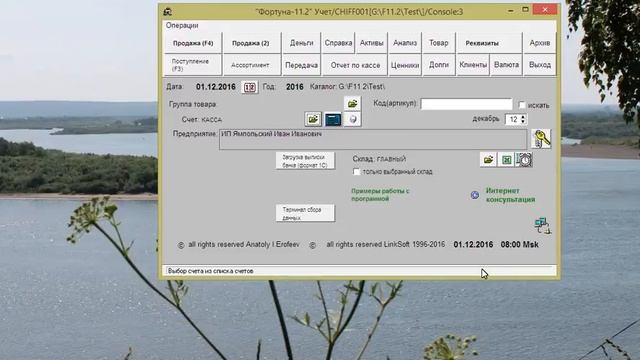Click the month number field showing 12
Image resolution: width=640 pixels, height=360 pixels.
coord(513,119)
